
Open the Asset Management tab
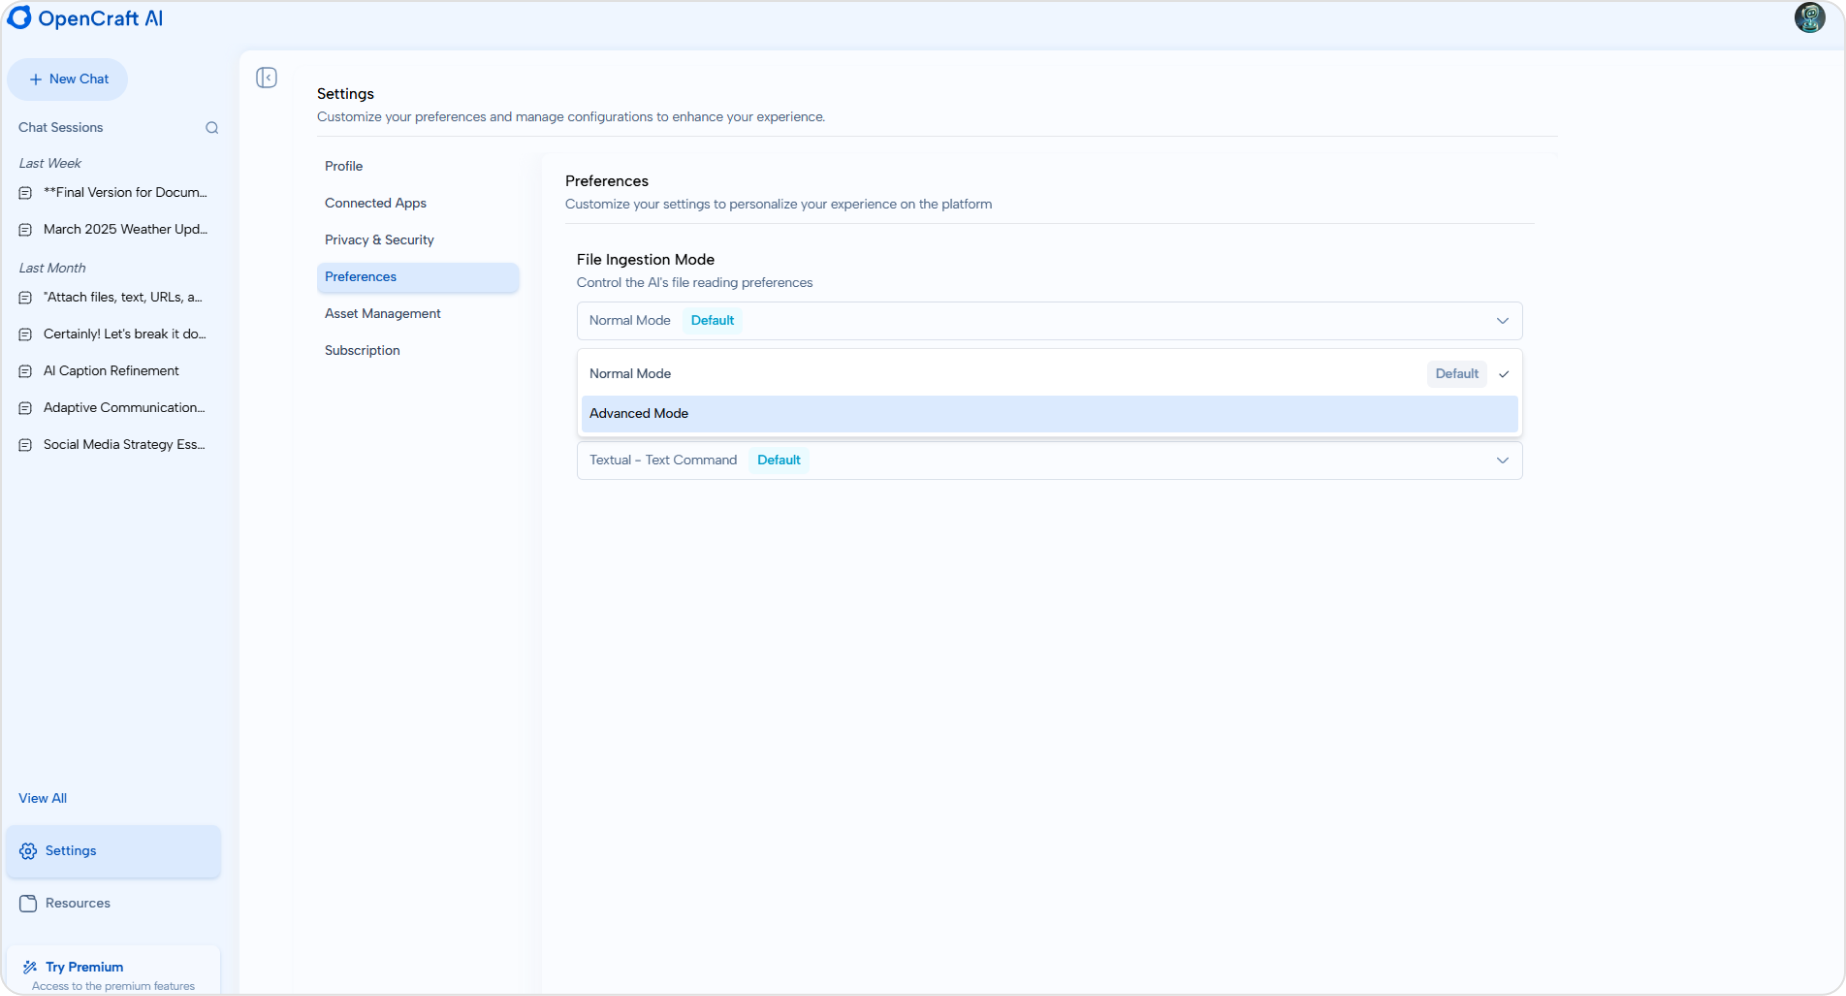(382, 314)
